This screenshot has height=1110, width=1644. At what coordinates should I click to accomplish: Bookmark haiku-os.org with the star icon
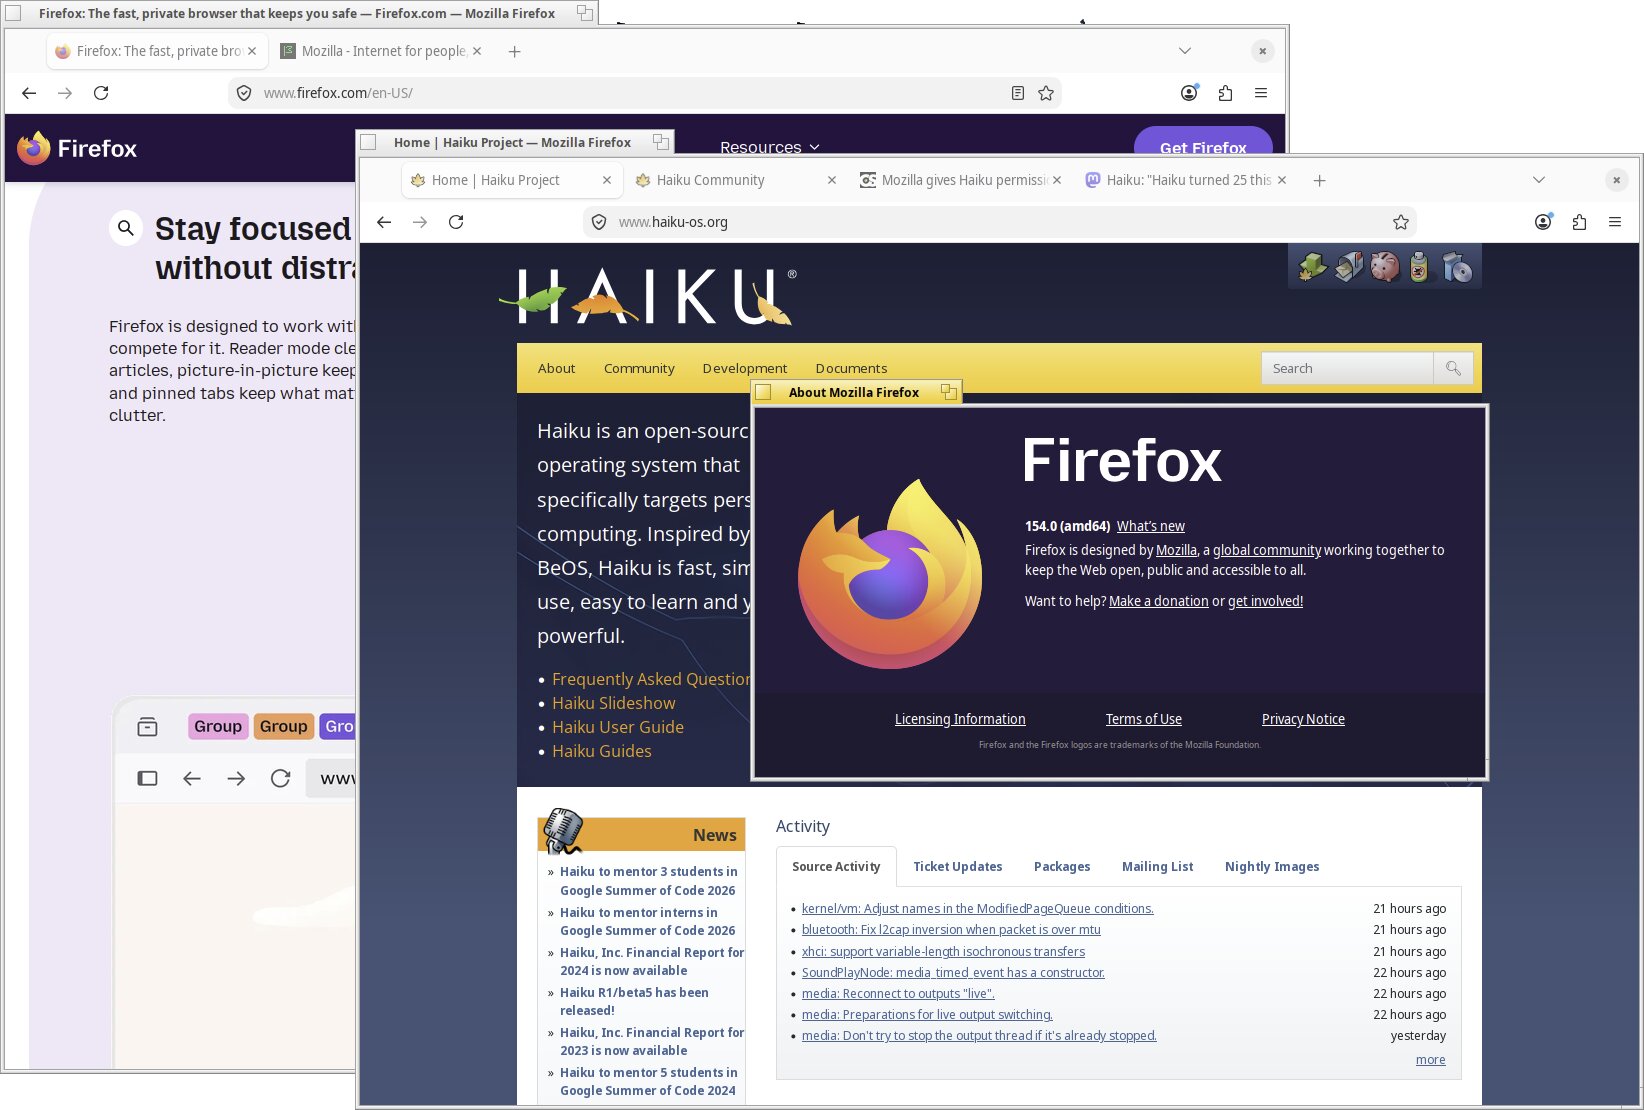coord(1401,222)
